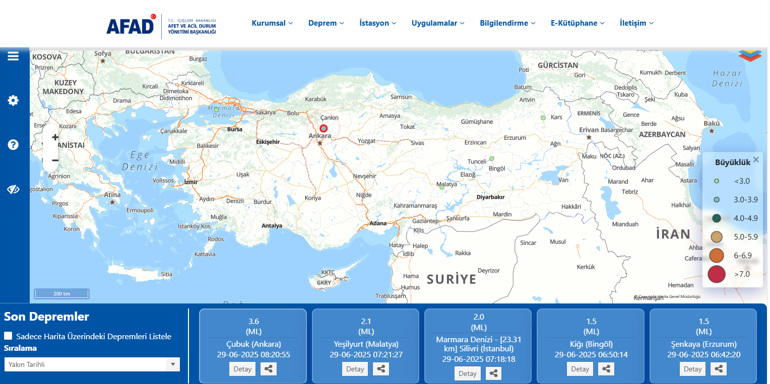This screenshot has height=384, width=770.
Task: Open Detay for Silivri (İstanbul) earthquake
Action: click(x=468, y=374)
